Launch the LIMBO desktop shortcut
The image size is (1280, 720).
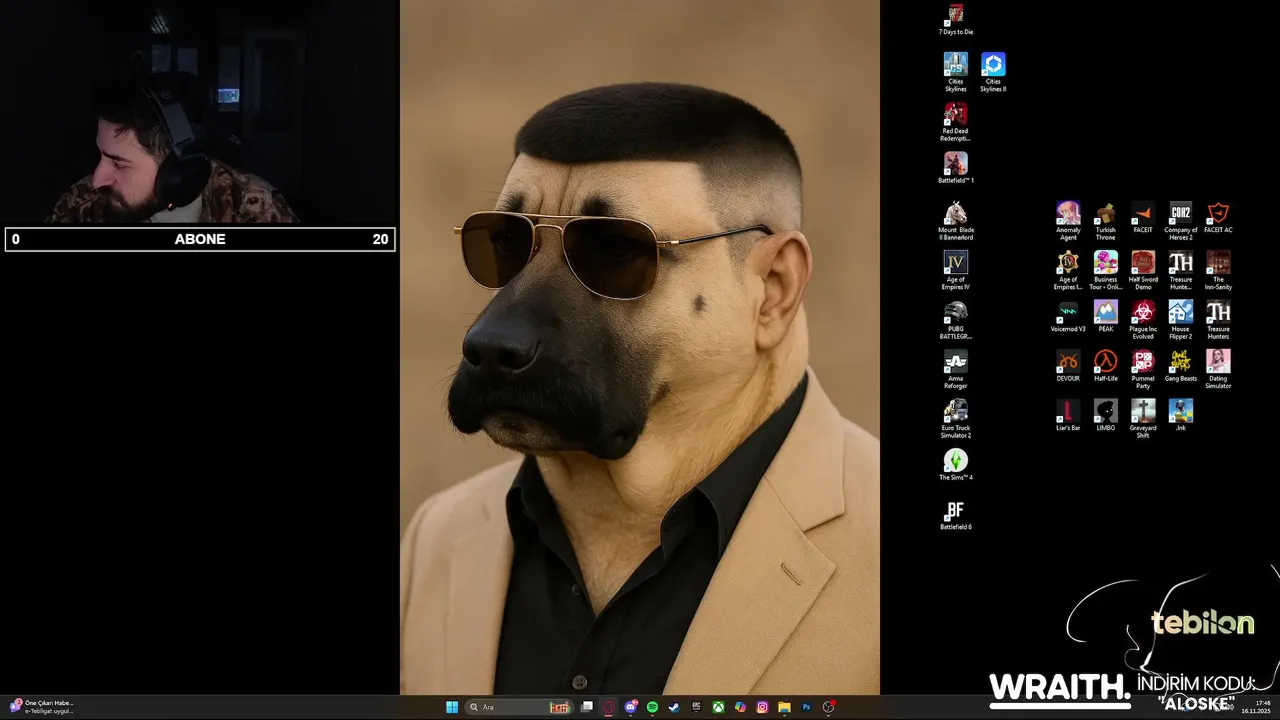click(x=1105, y=415)
